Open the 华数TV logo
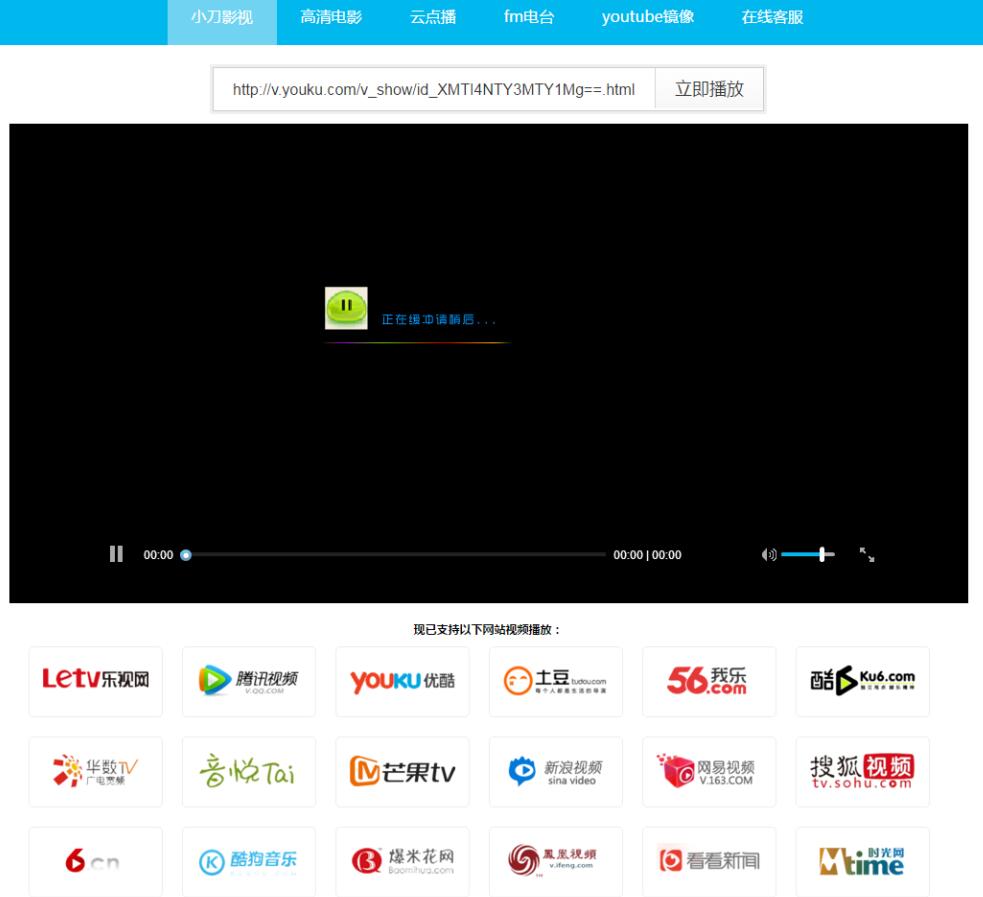The height and width of the screenshot is (897, 983). pos(96,772)
